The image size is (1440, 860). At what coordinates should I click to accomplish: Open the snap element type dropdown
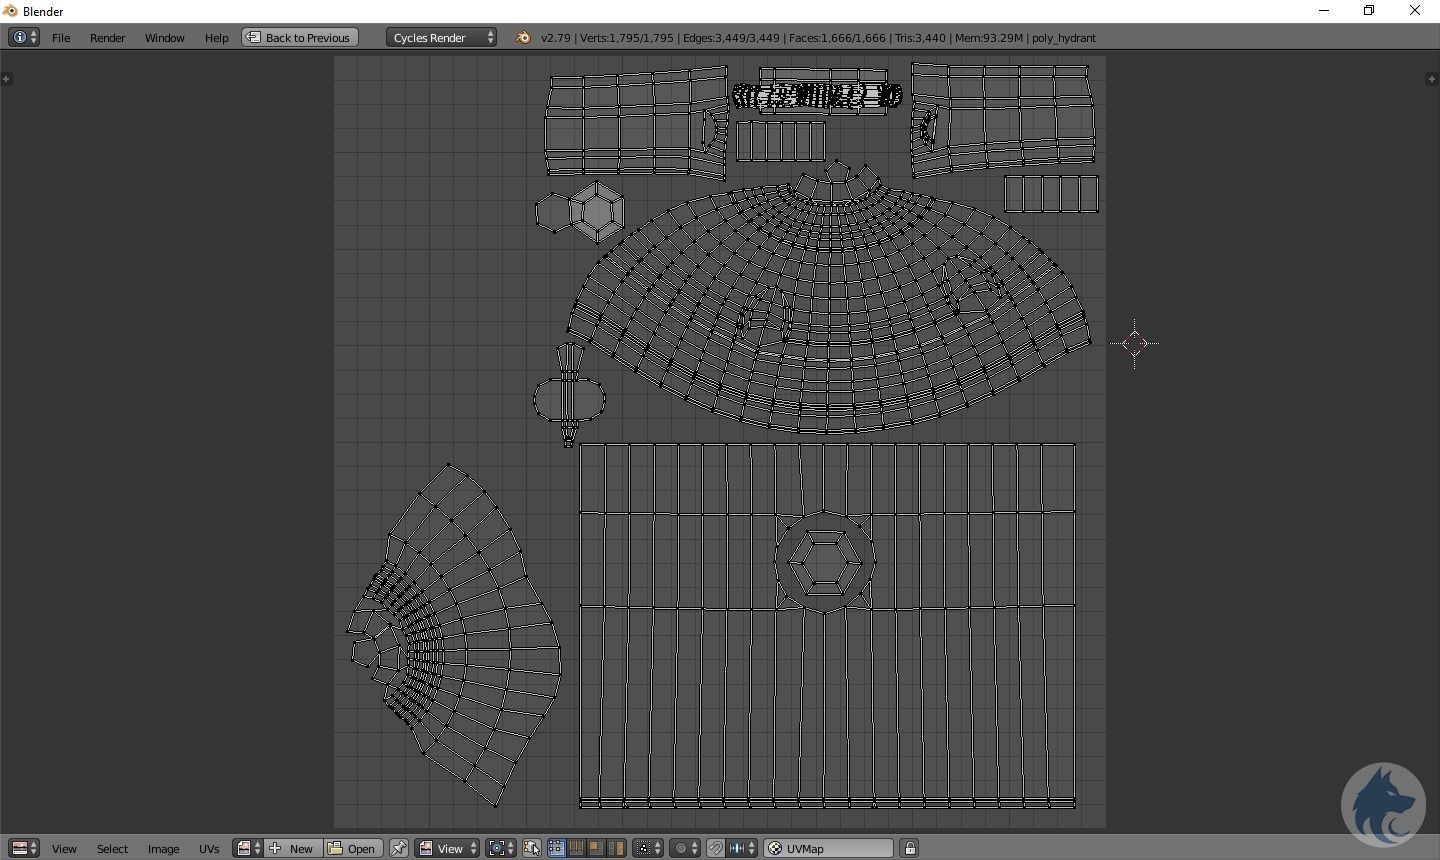(x=742, y=848)
